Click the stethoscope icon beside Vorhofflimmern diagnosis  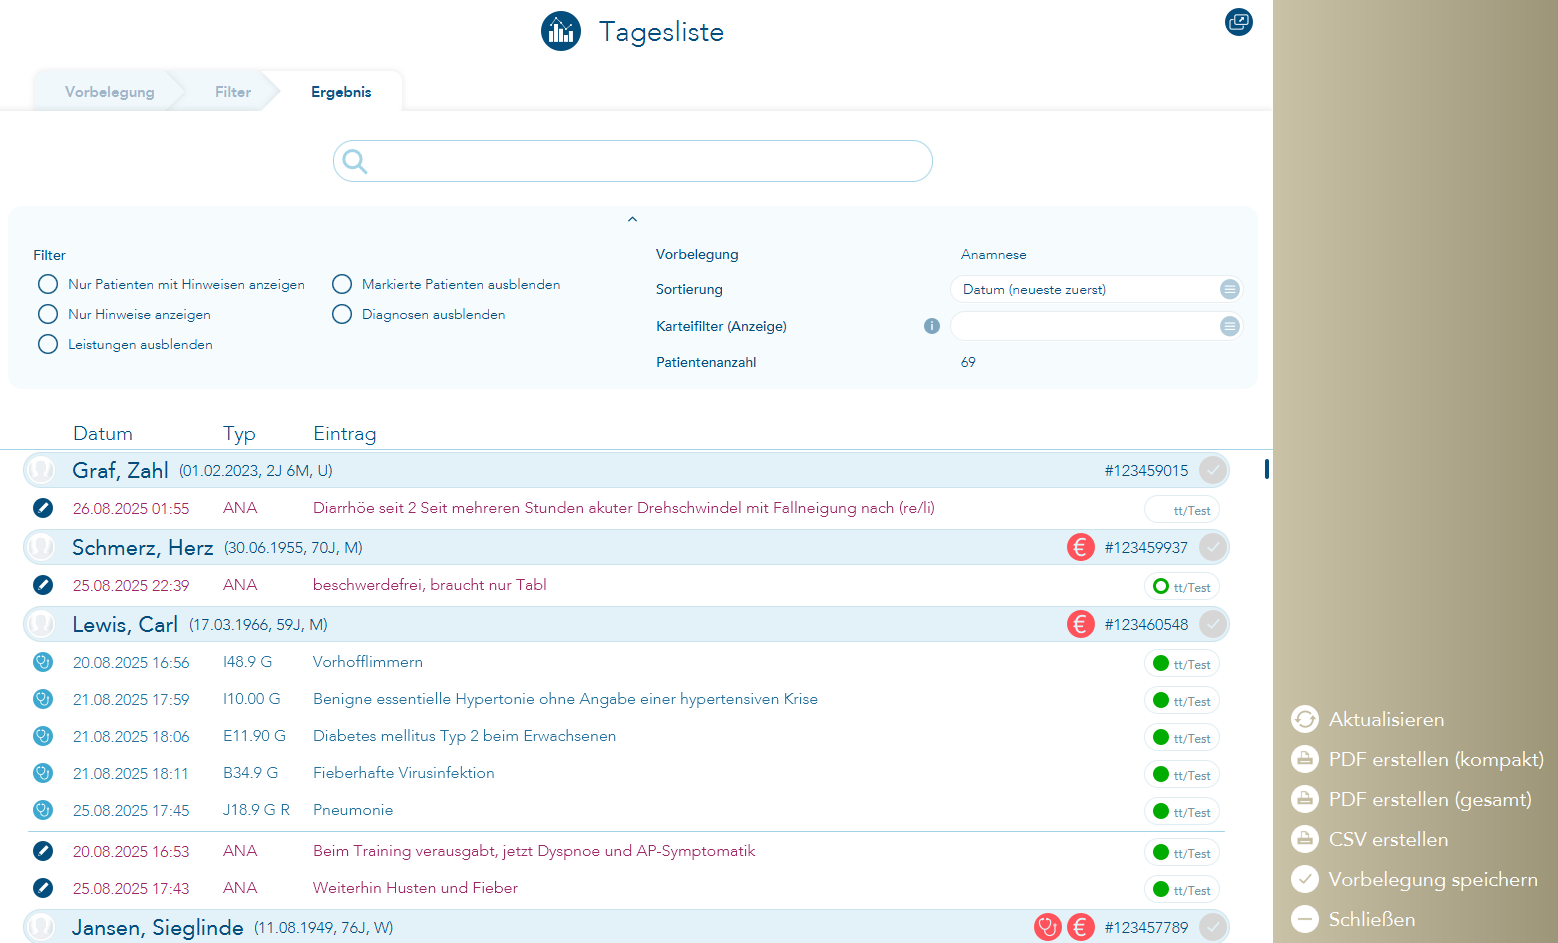43,662
